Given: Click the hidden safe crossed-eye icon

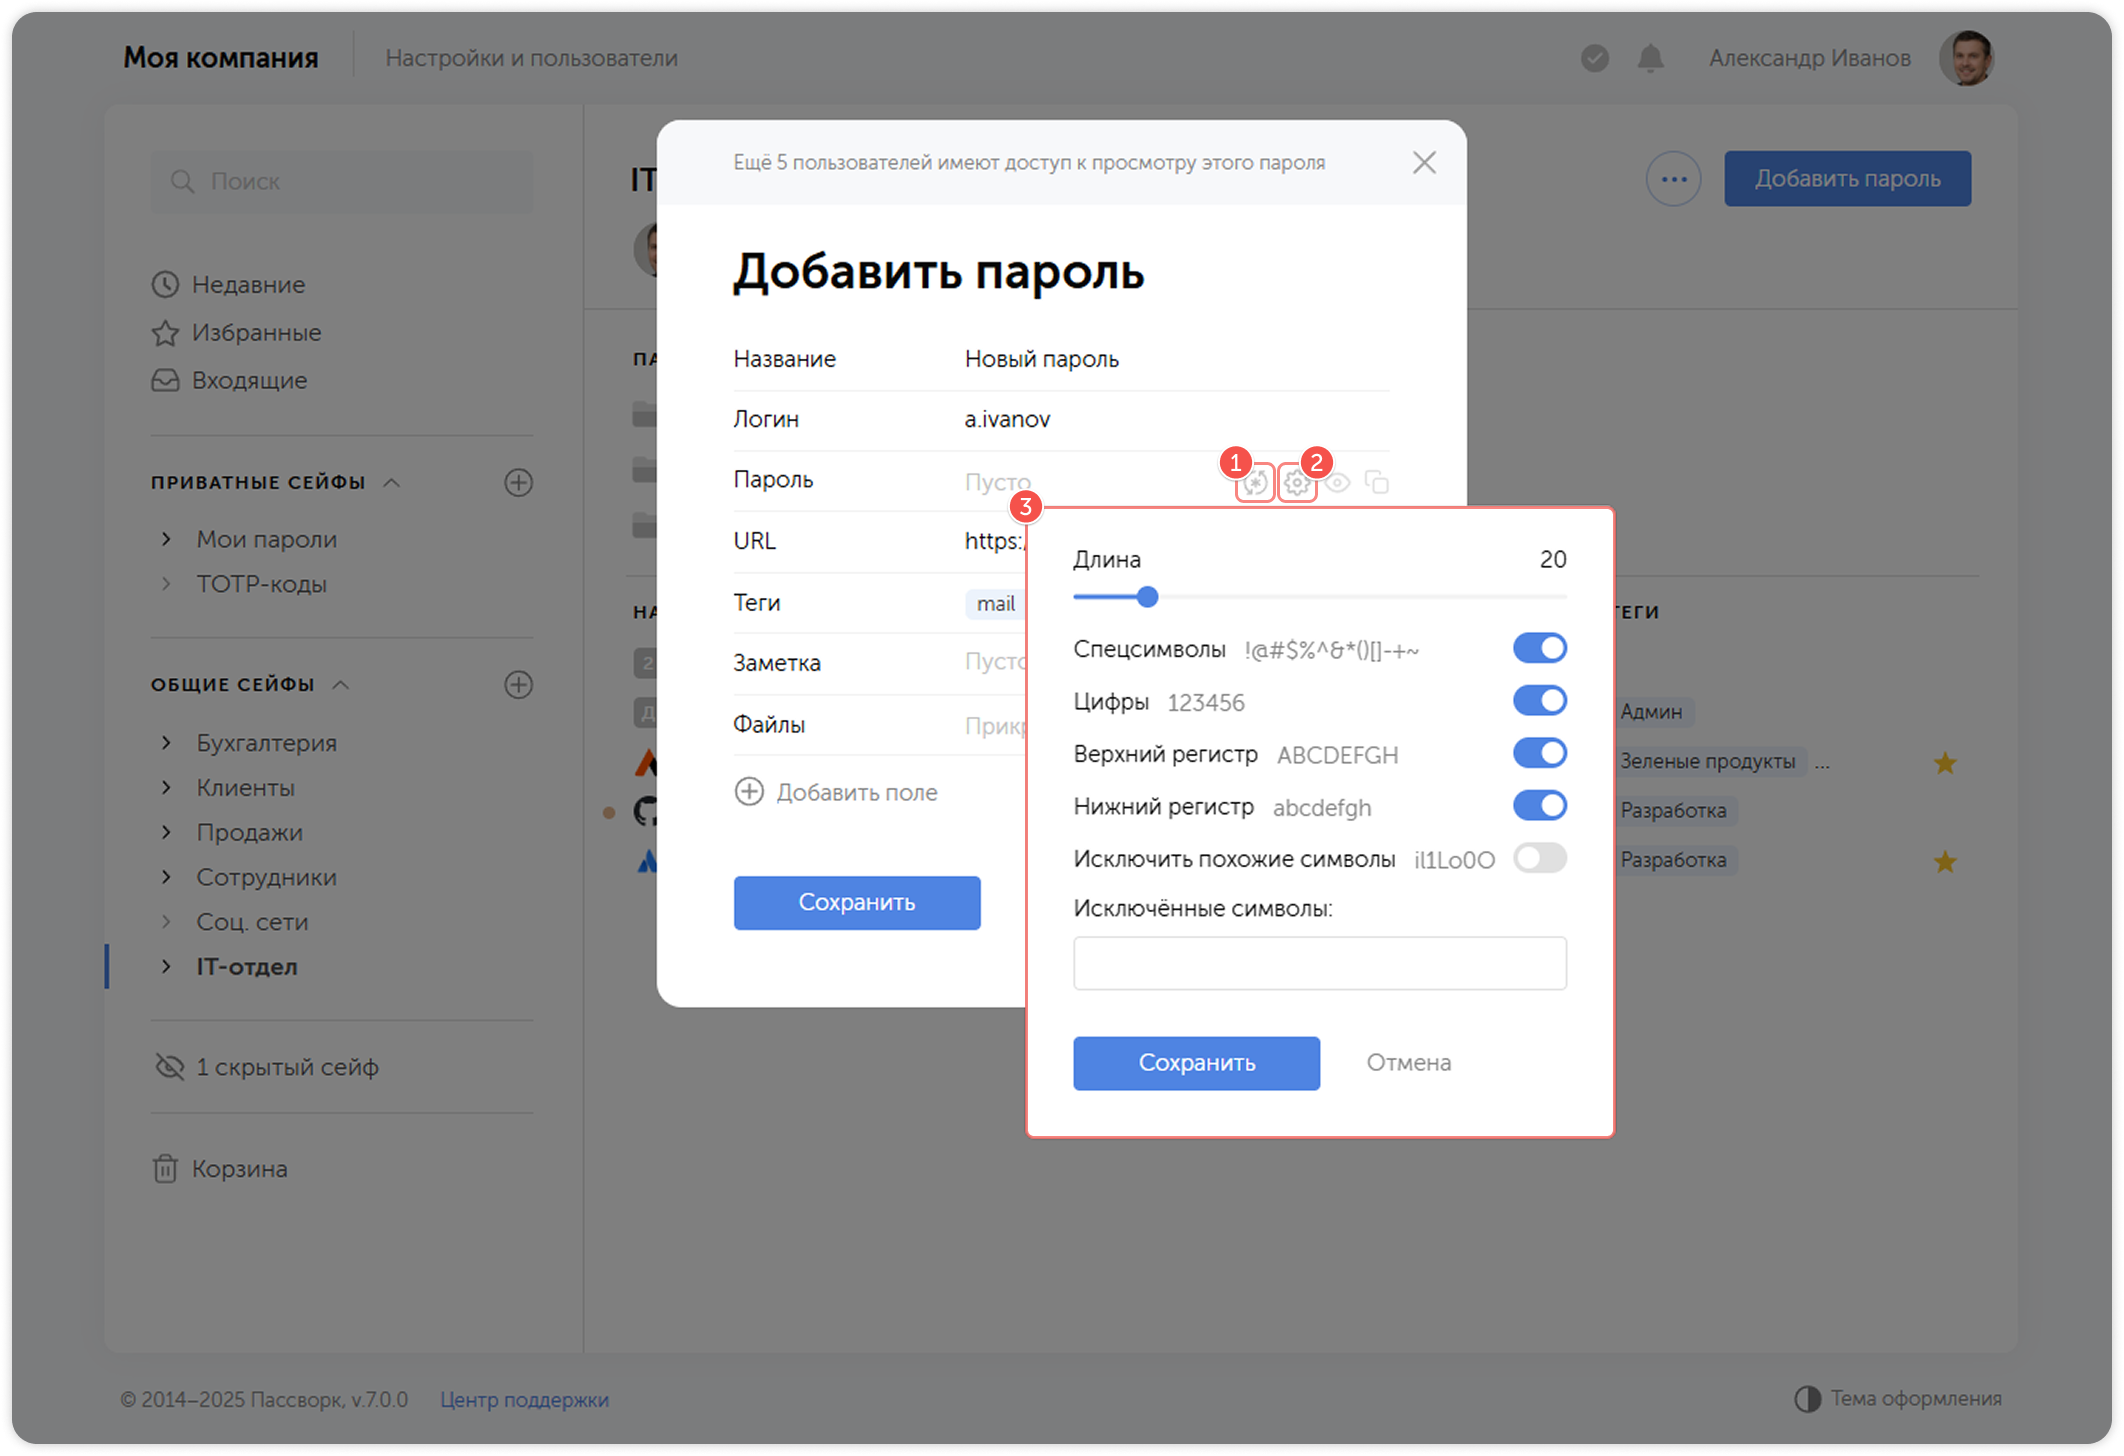Looking at the screenshot, I should point(170,1067).
